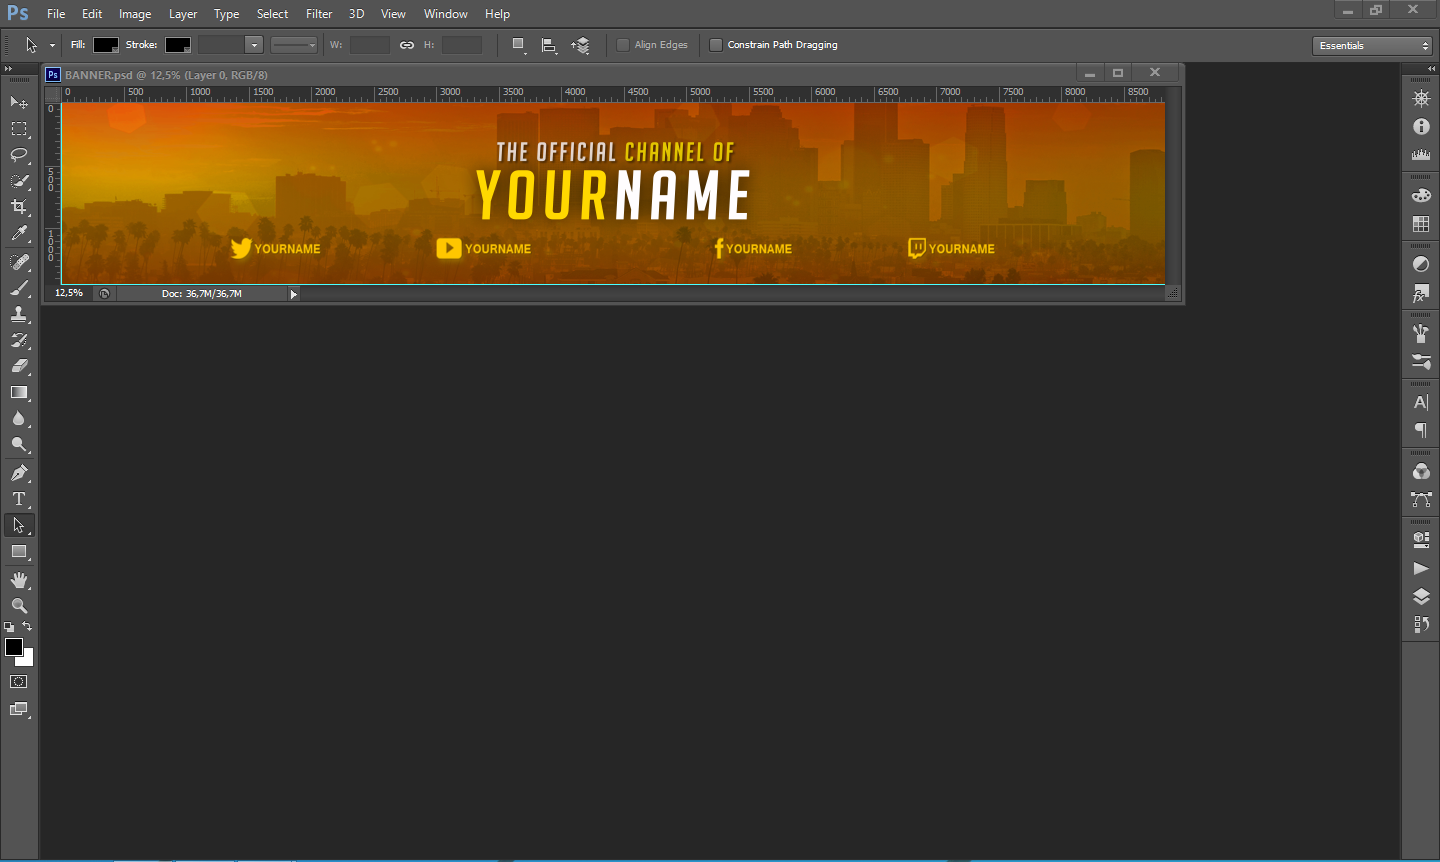Open the Histogram panel icon
The image size is (1440, 862).
point(1421,155)
